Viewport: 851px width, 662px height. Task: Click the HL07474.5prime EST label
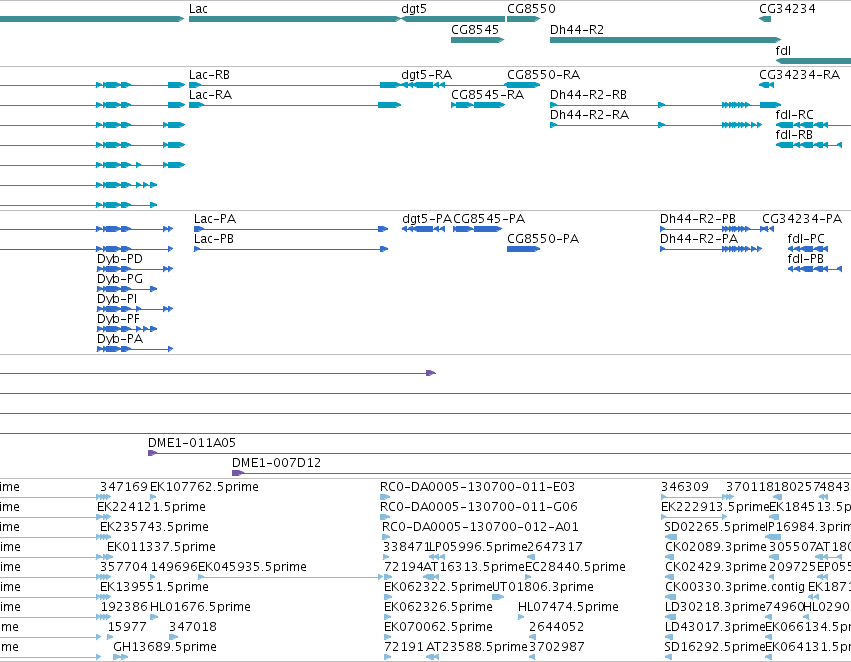pyautogui.click(x=568, y=607)
